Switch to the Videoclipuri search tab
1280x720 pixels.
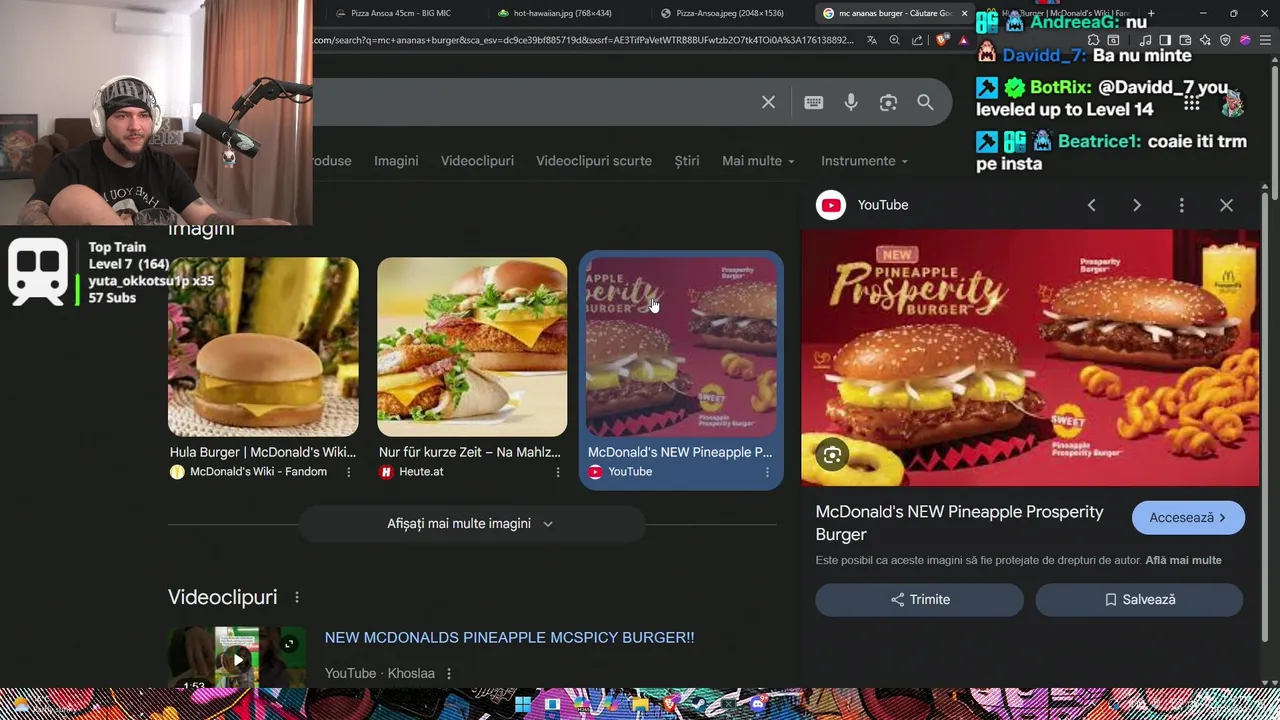pyautogui.click(x=477, y=161)
